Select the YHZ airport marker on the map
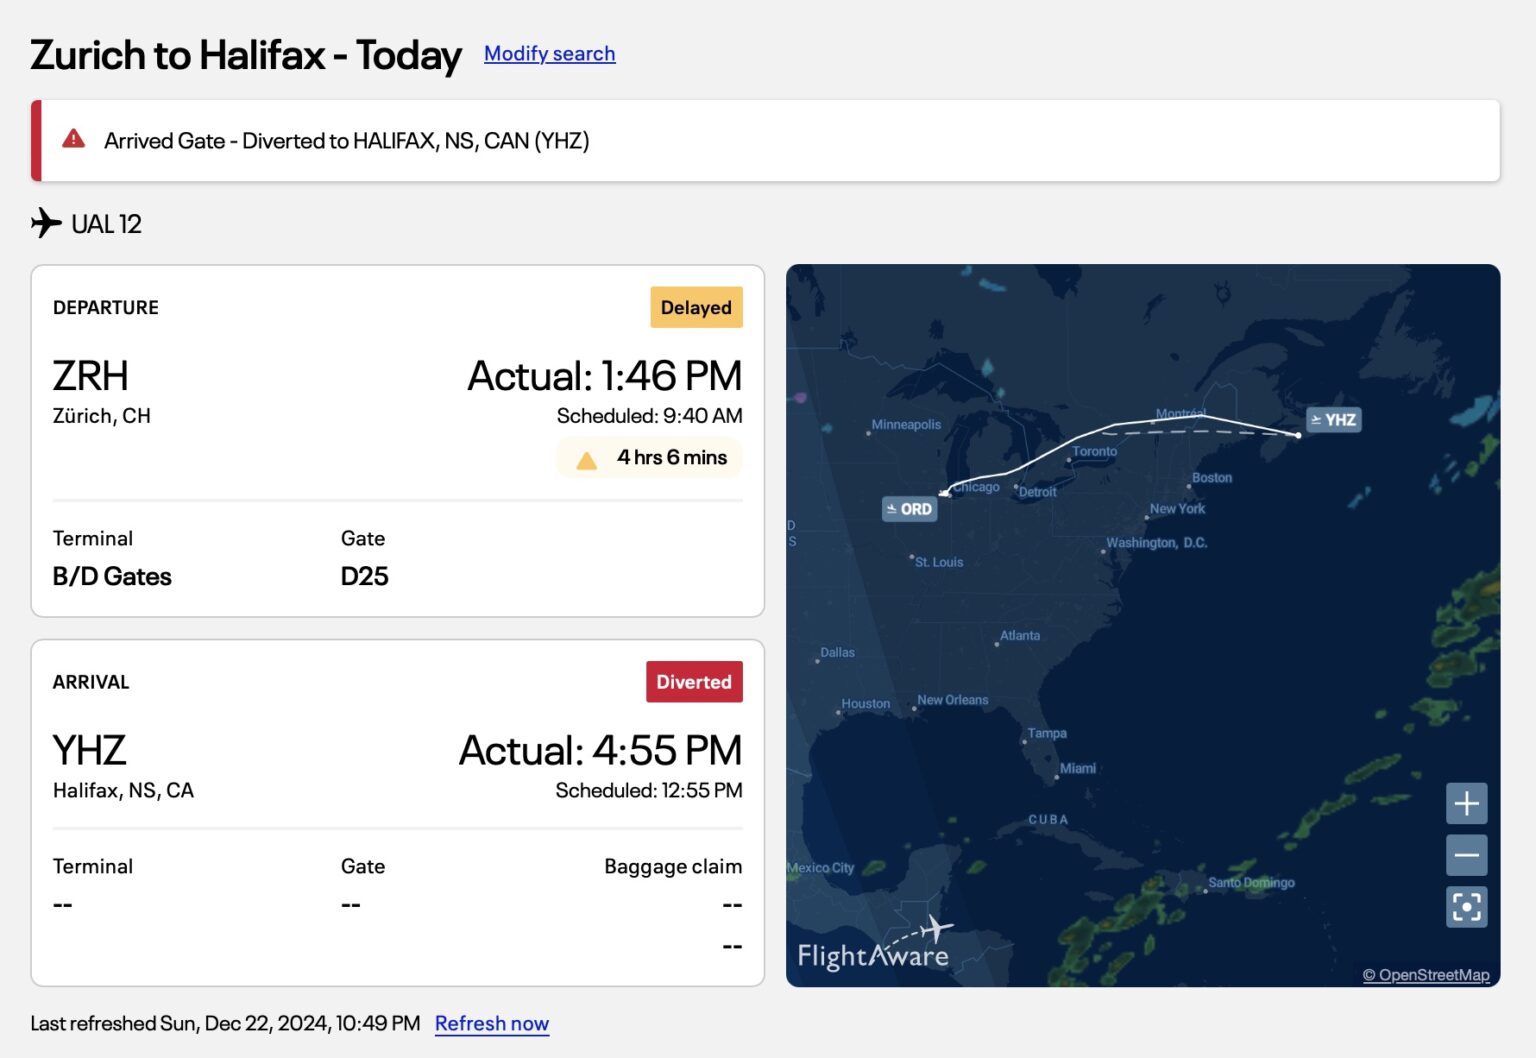This screenshot has height=1058, width=1536. [x=1334, y=420]
